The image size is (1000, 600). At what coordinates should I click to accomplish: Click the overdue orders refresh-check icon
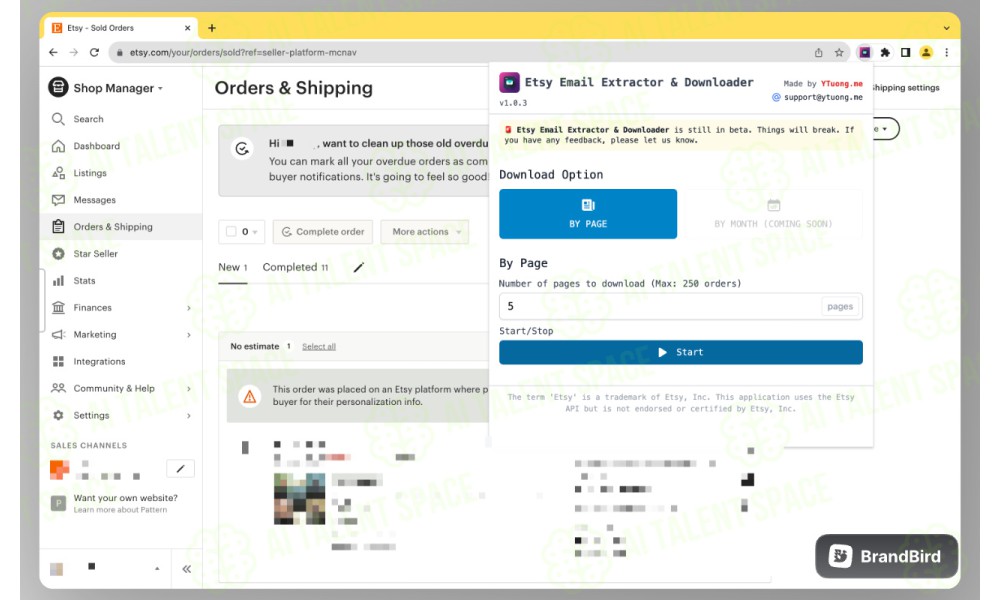(x=242, y=149)
